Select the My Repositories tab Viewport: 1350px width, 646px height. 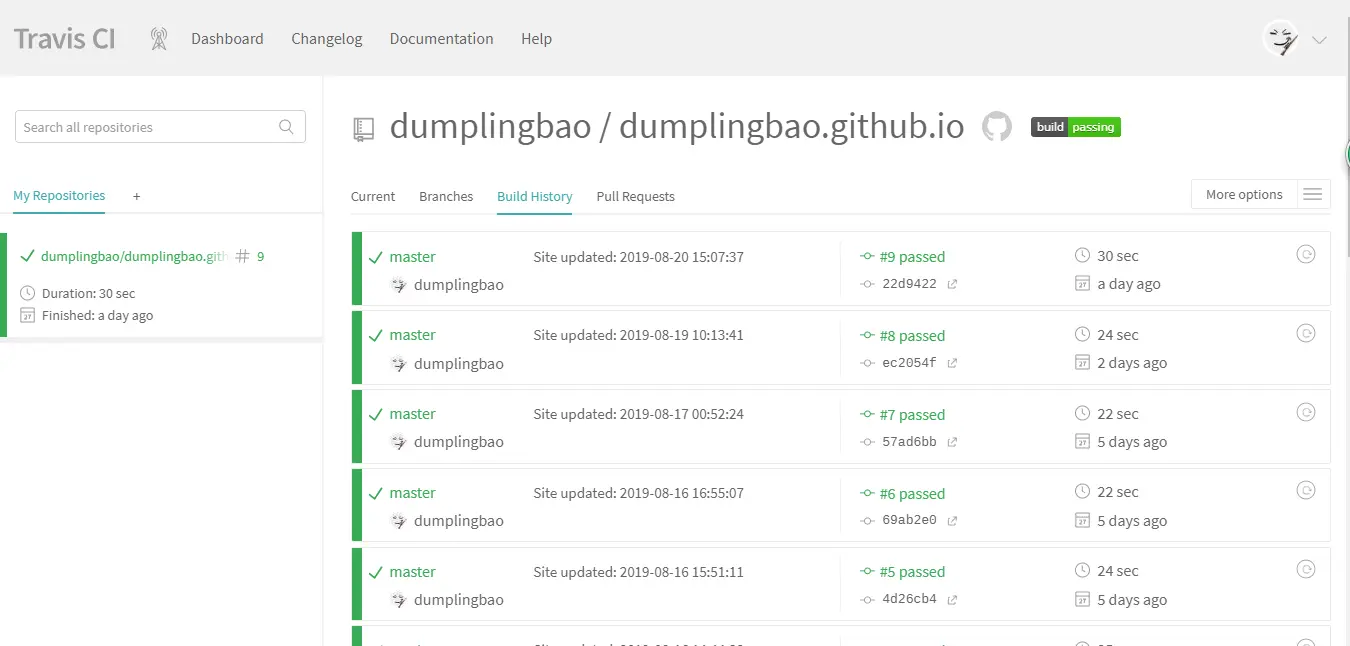click(x=59, y=196)
